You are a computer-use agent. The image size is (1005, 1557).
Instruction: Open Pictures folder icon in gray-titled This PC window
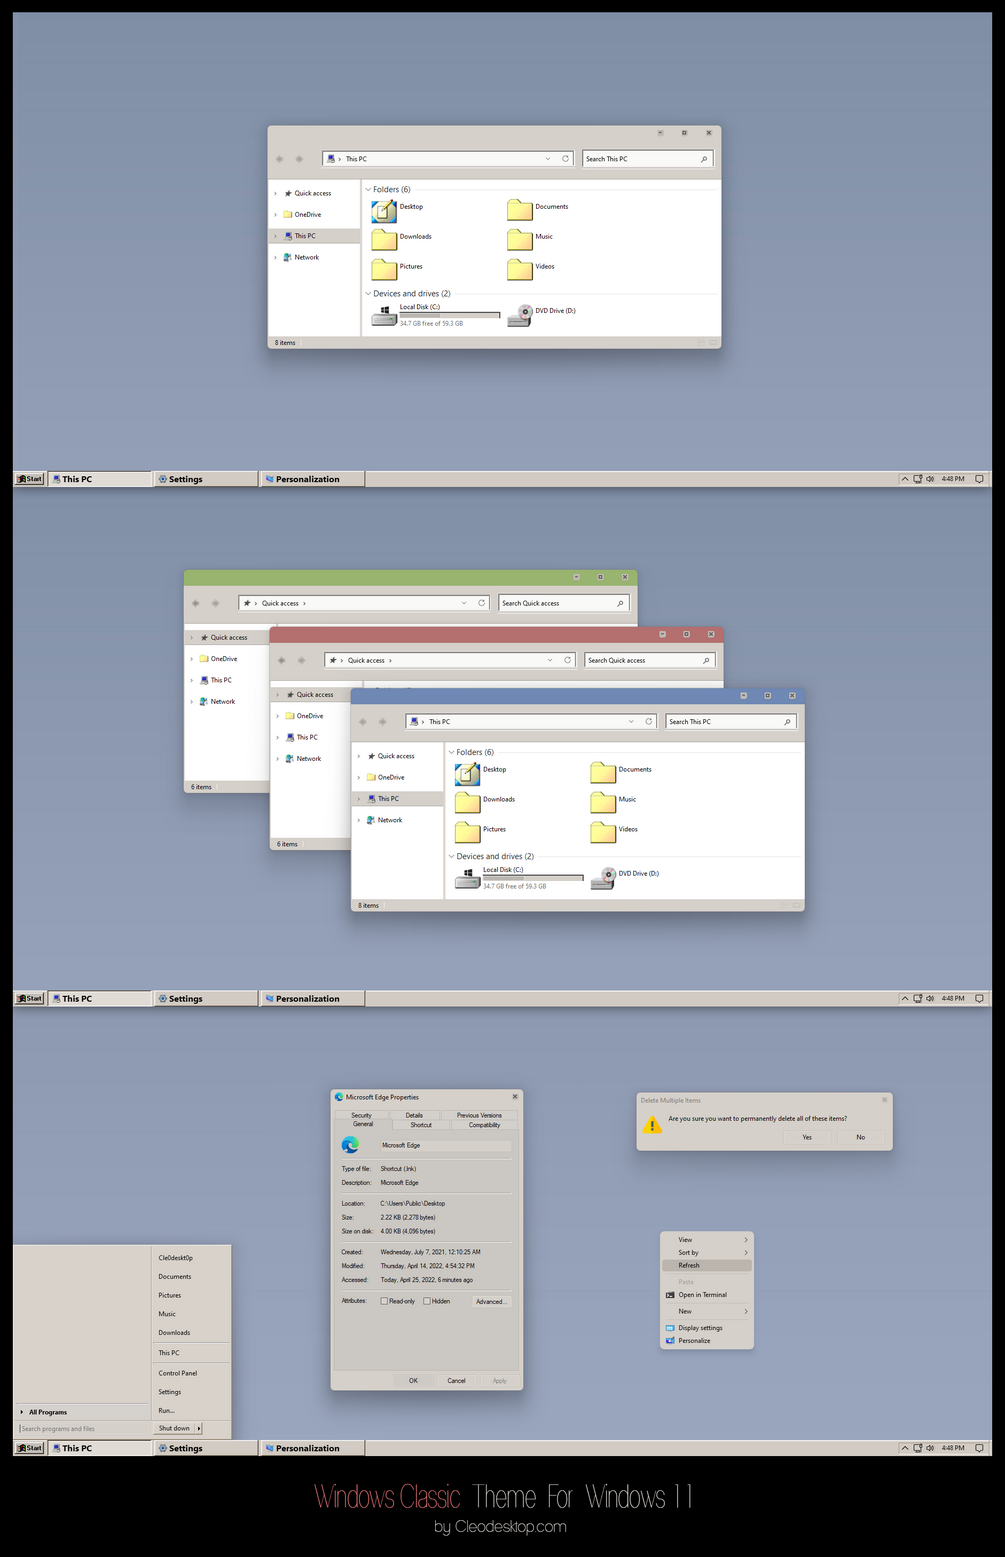(384, 270)
